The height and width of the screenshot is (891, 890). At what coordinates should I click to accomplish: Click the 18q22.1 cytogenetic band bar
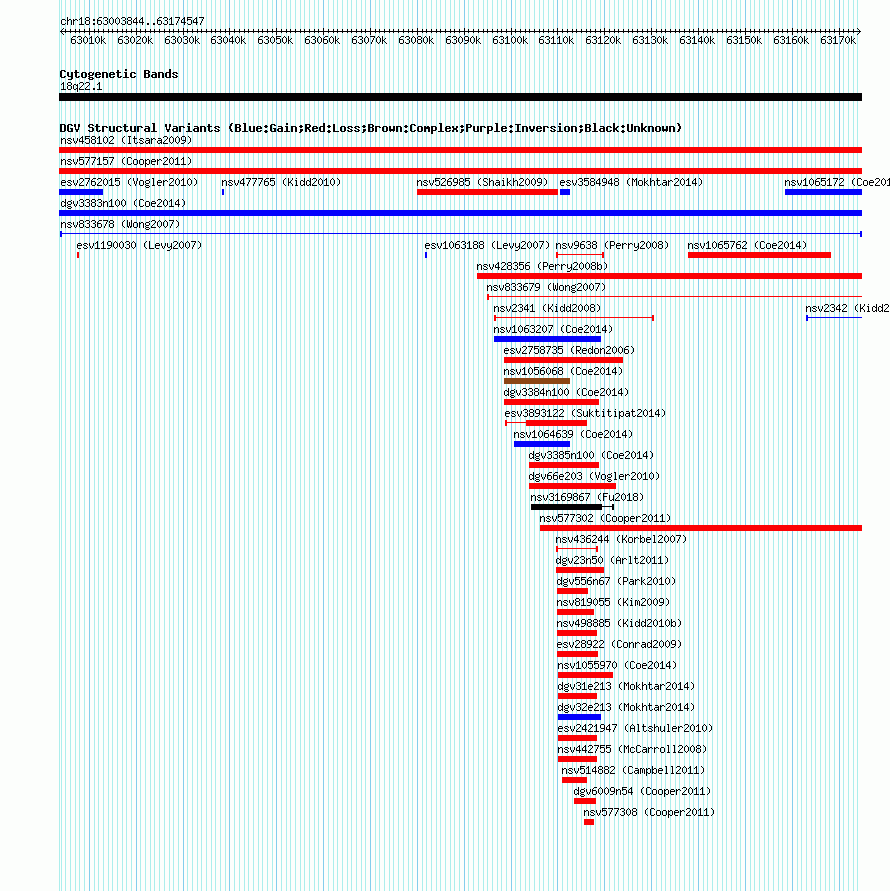[x=460, y=97]
